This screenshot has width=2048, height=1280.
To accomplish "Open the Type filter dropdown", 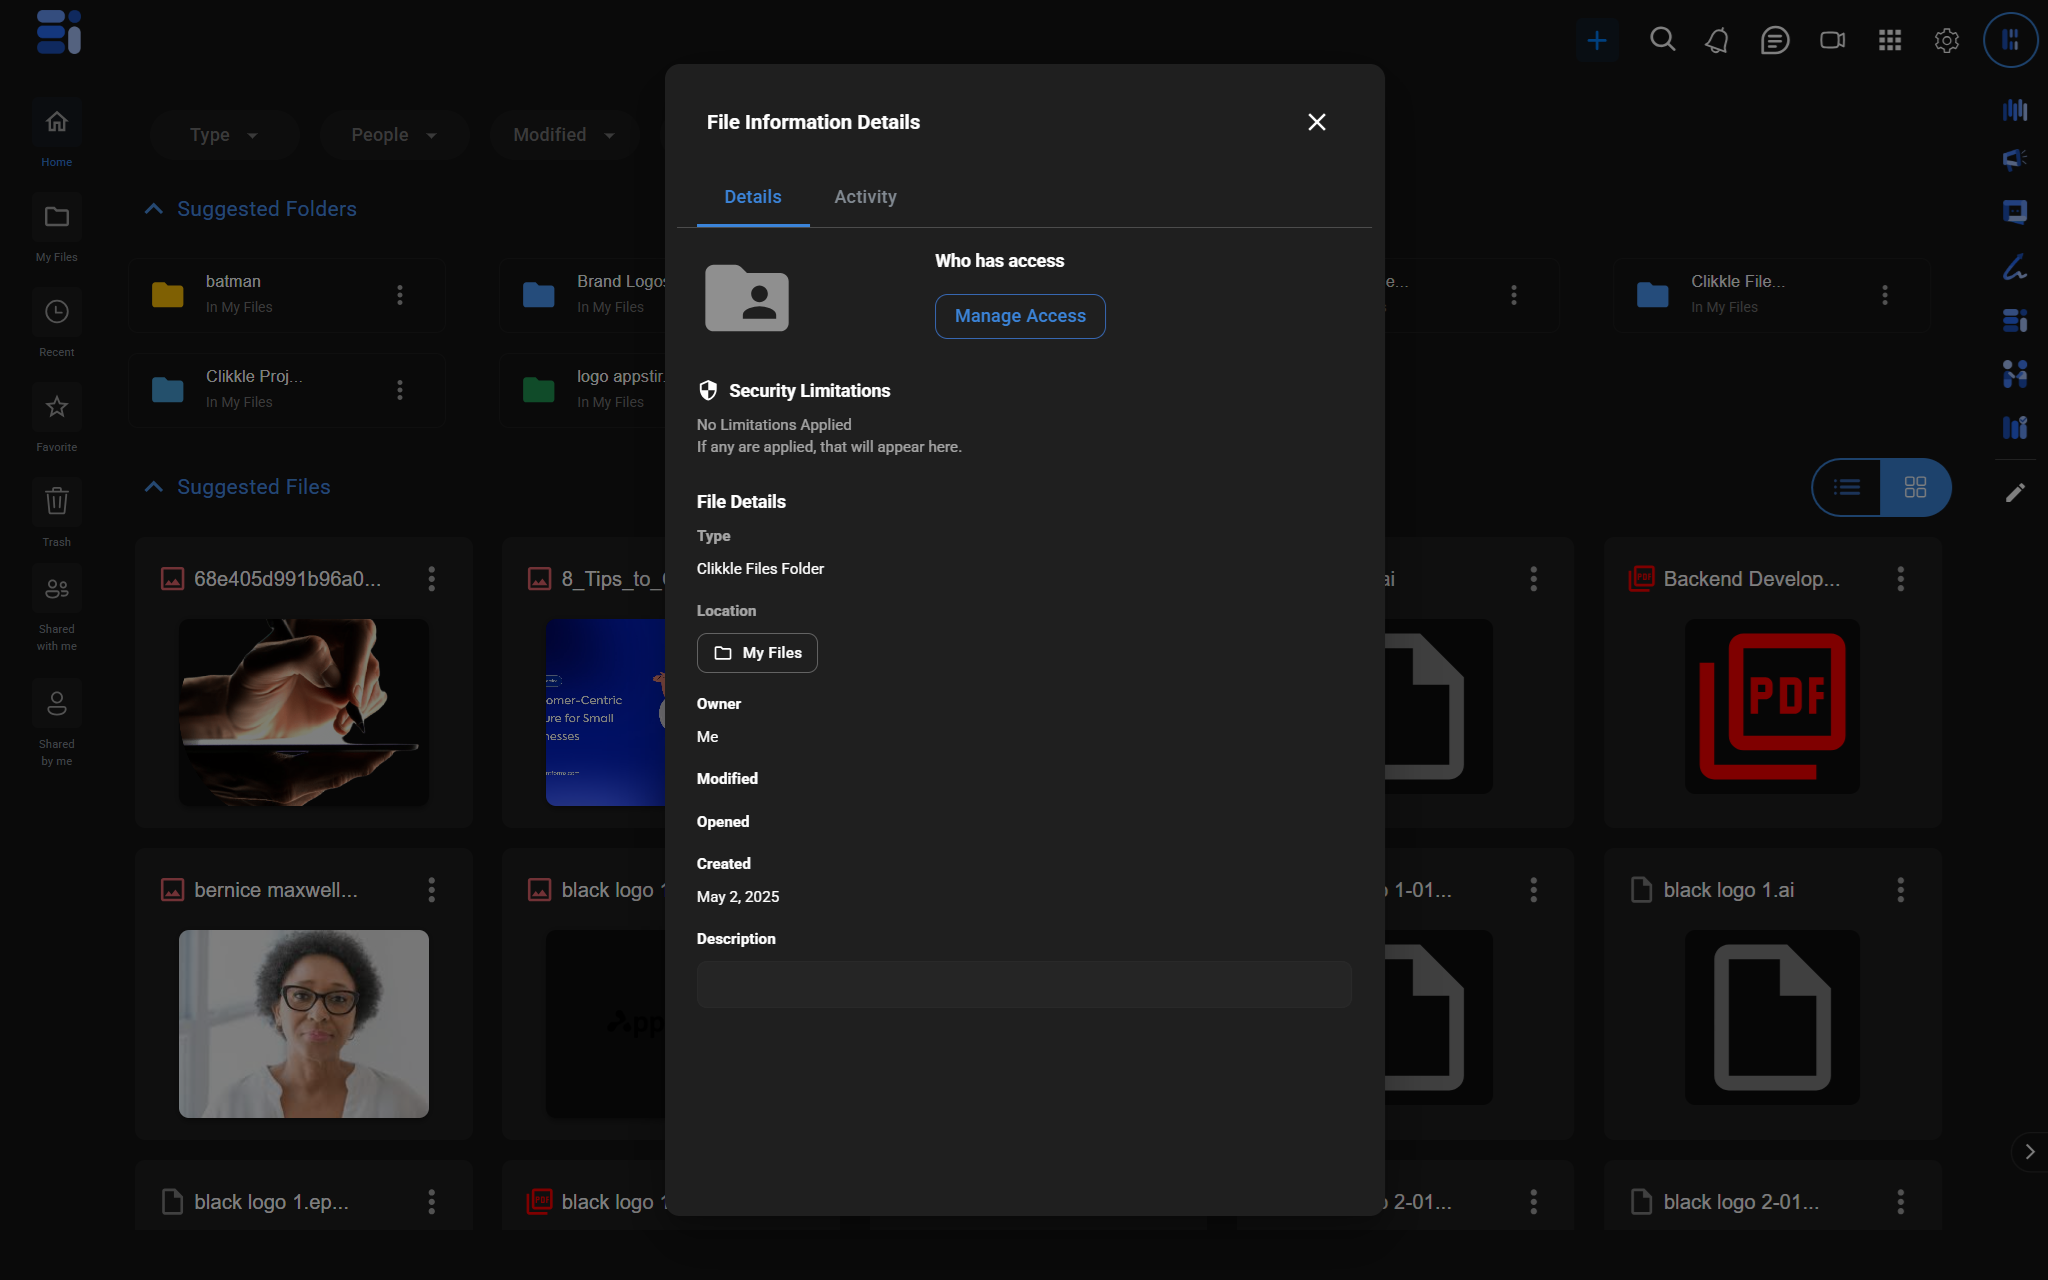I will click(x=224, y=135).
